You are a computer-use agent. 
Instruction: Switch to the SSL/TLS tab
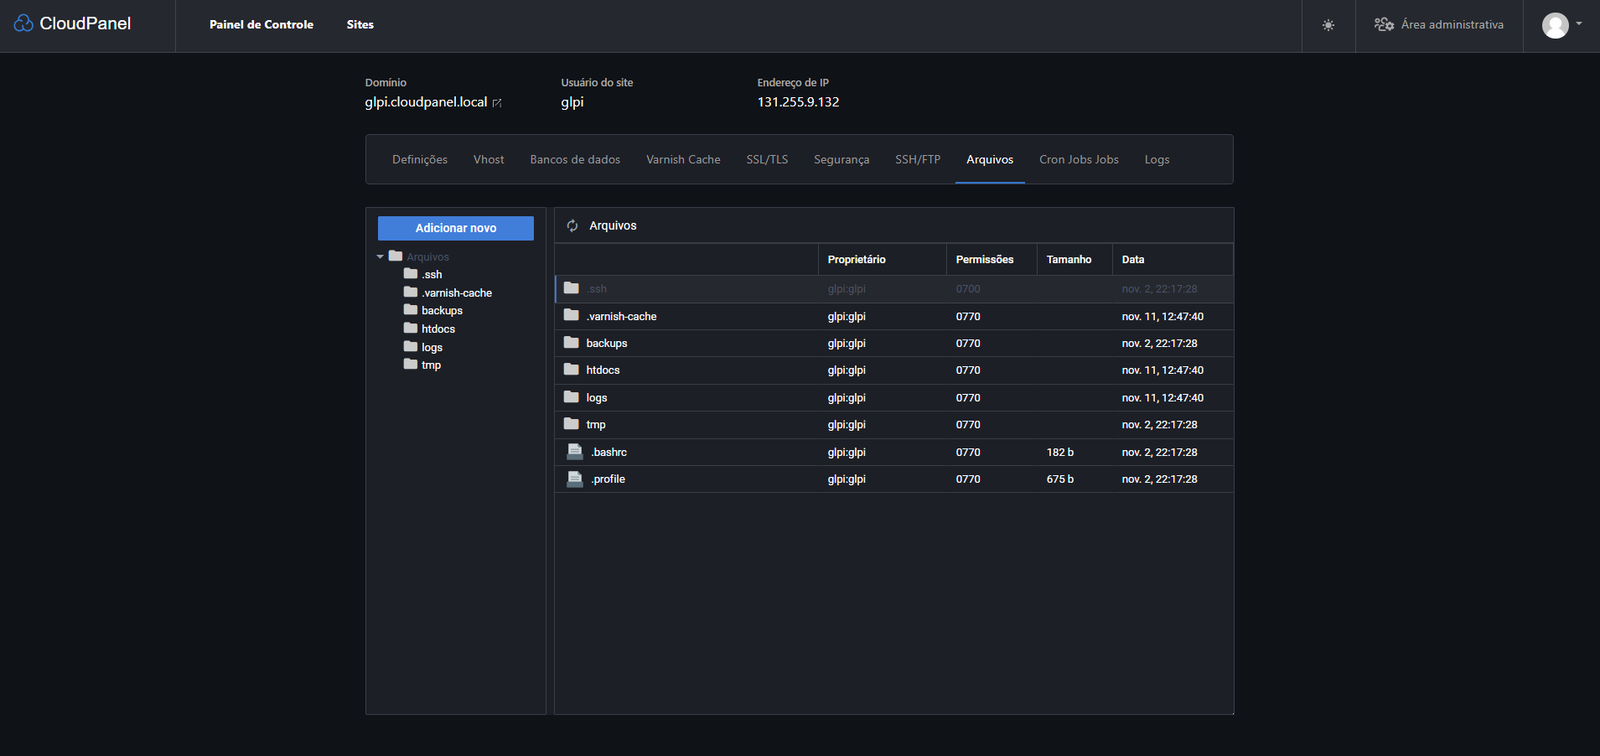click(766, 160)
